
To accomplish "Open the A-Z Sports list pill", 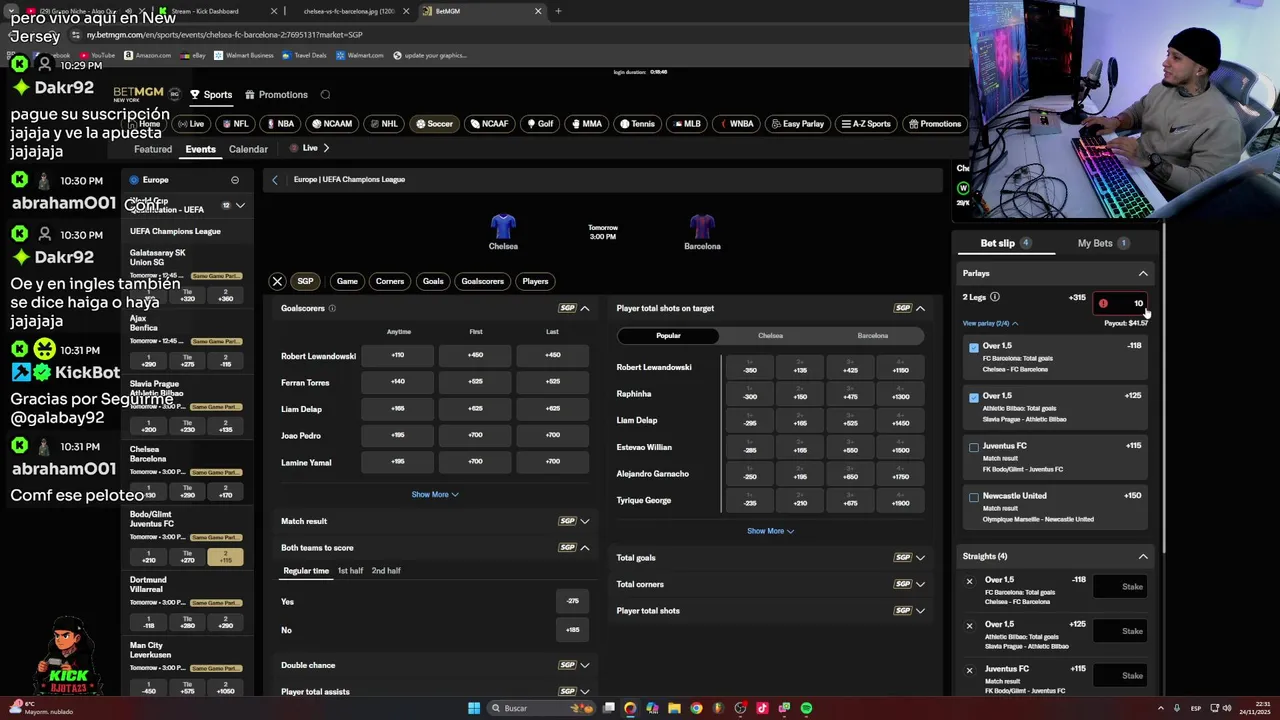I will (866, 124).
